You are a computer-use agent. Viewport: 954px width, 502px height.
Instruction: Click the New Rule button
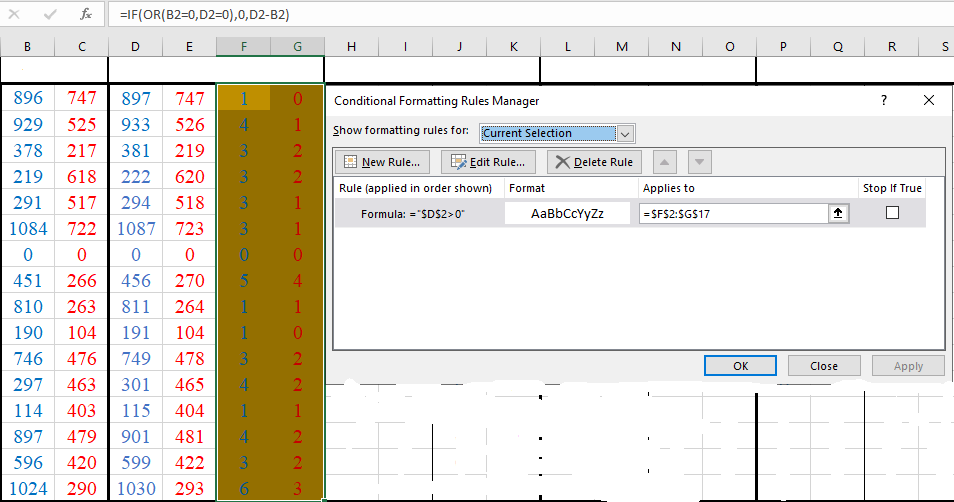coord(384,162)
